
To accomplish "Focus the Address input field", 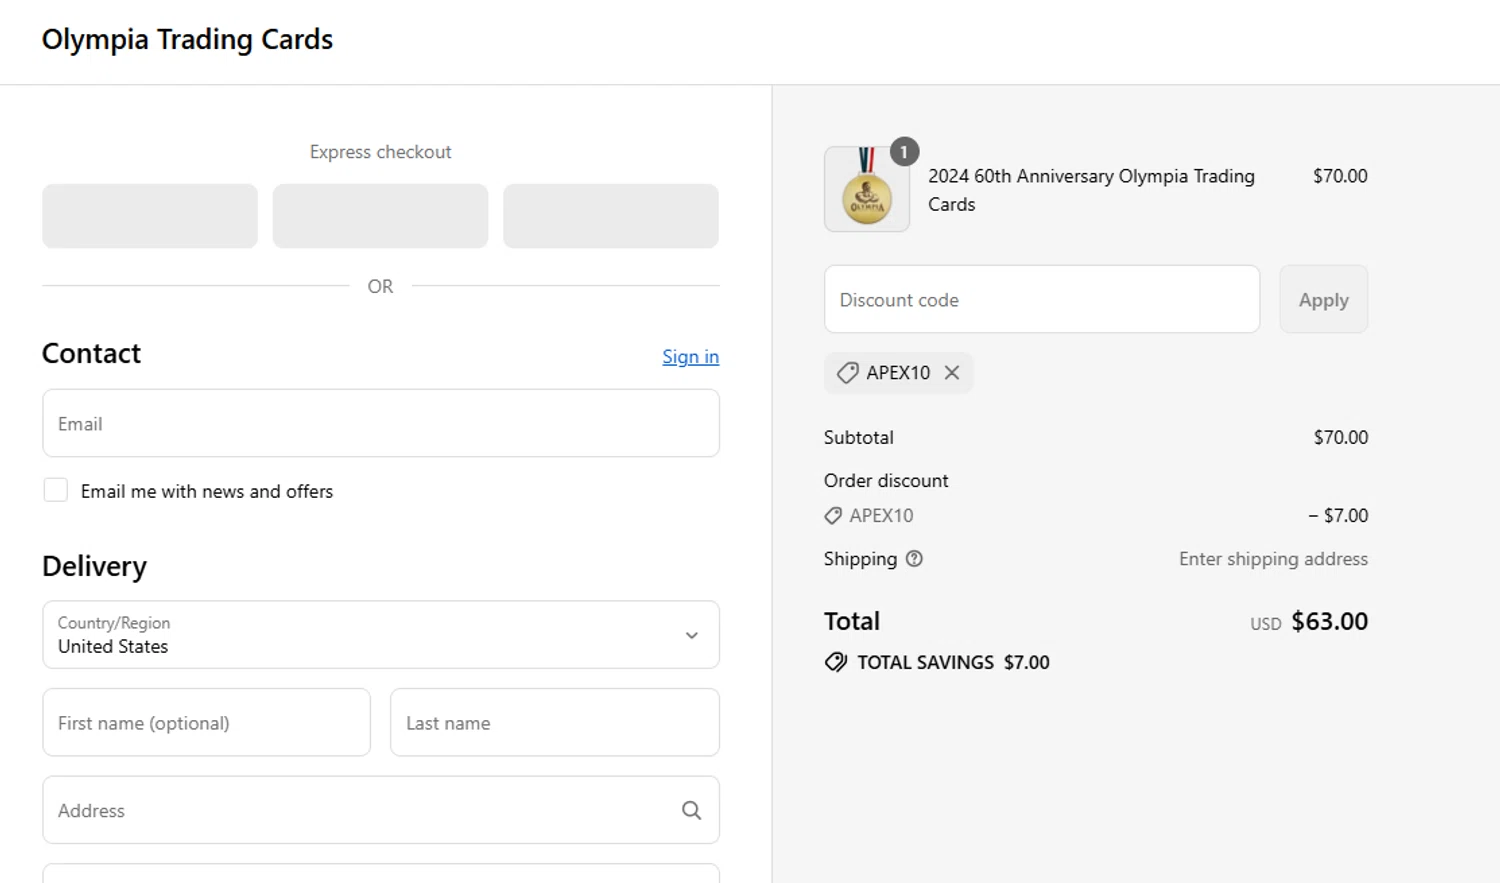I will 381,810.
